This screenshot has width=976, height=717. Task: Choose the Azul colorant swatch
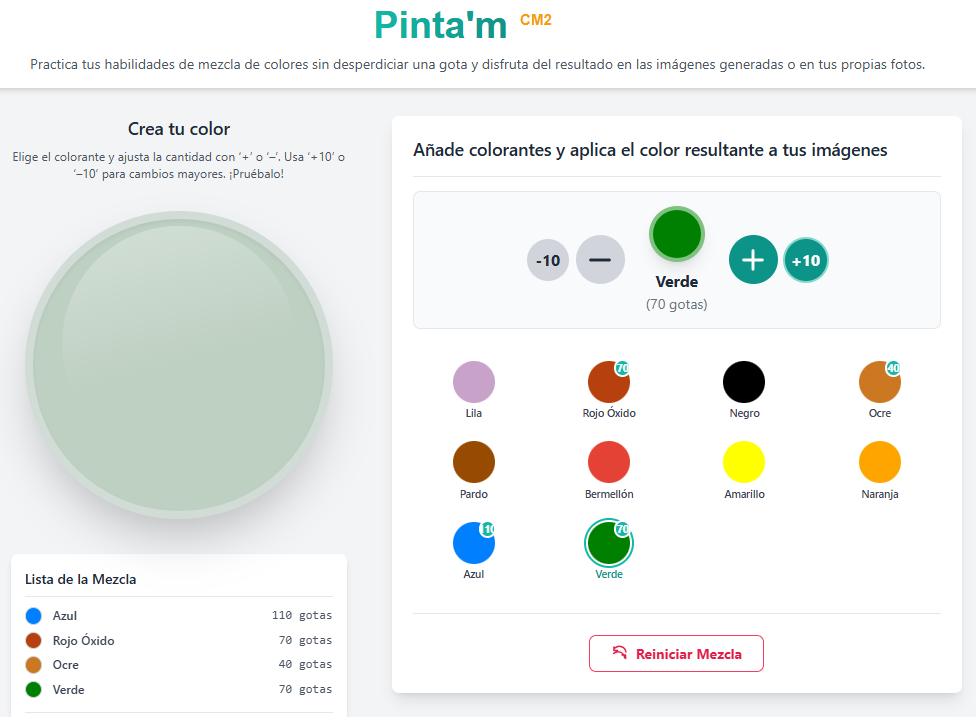pos(474,543)
